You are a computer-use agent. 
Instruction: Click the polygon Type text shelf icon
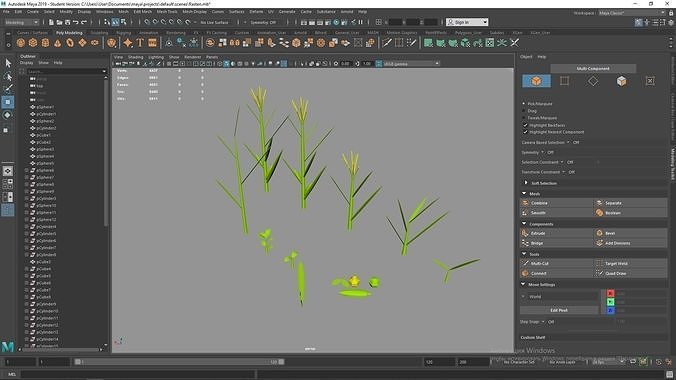coord(140,43)
